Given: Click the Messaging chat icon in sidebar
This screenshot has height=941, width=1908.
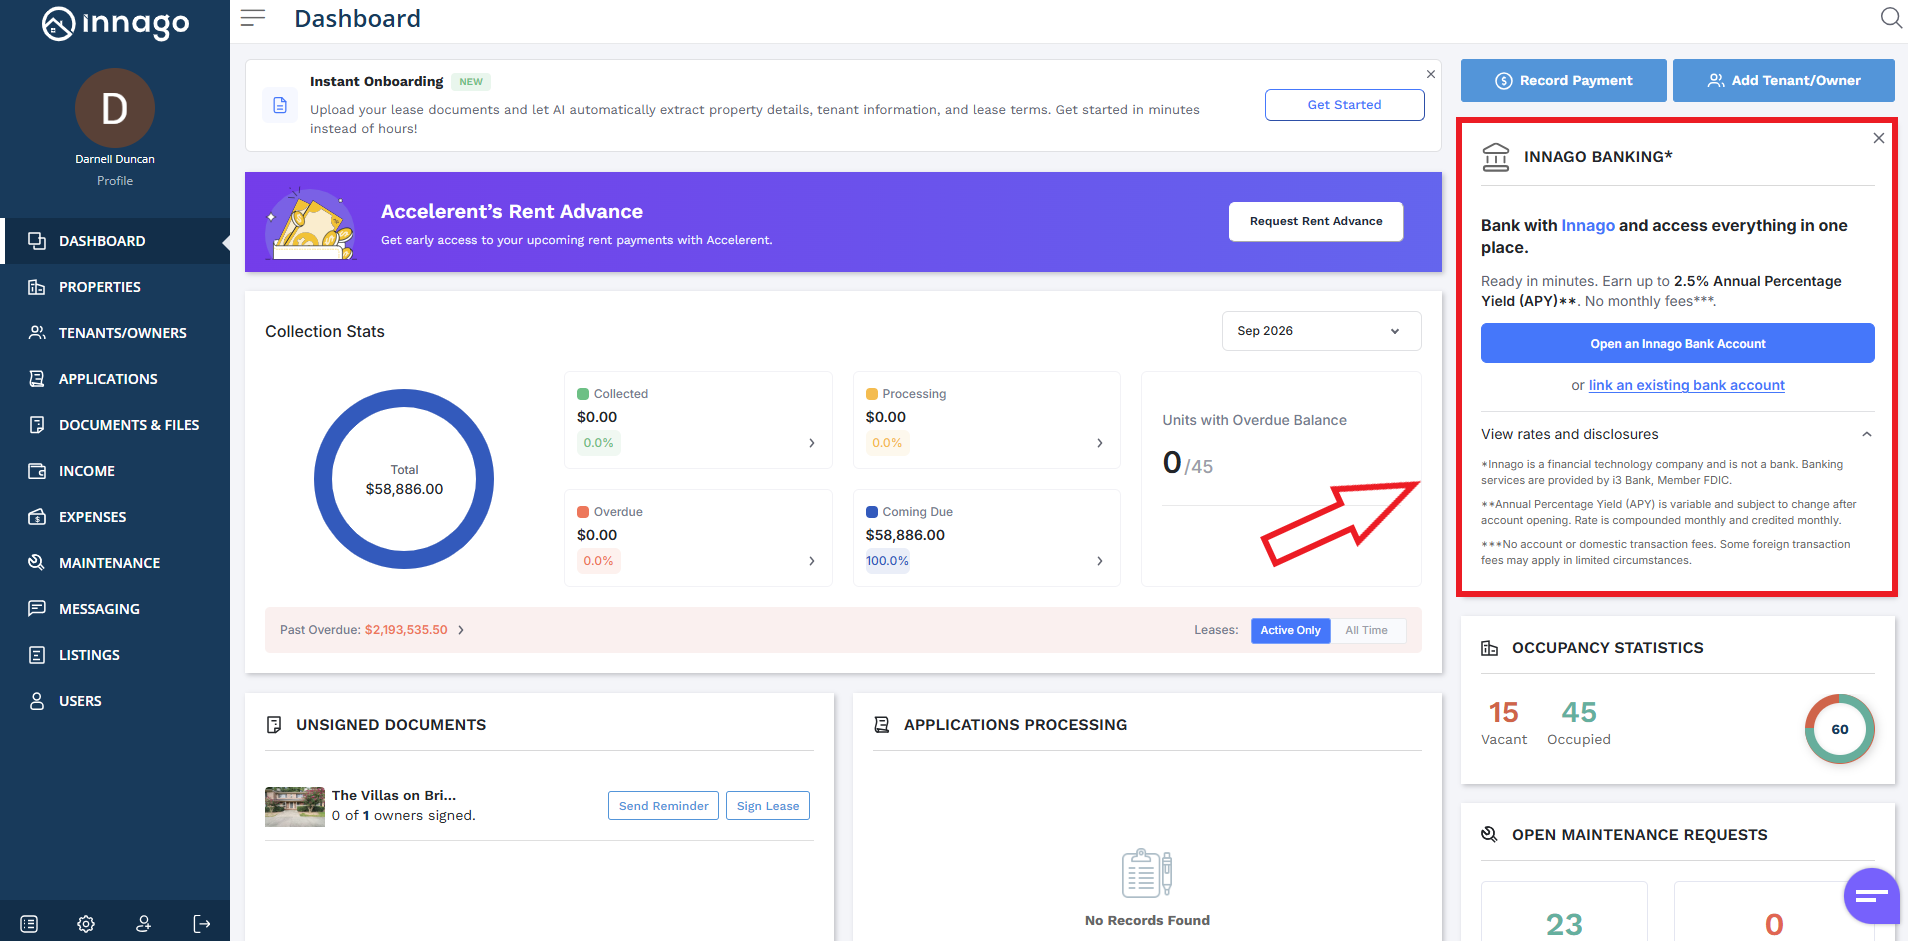Looking at the screenshot, I should coord(37,609).
